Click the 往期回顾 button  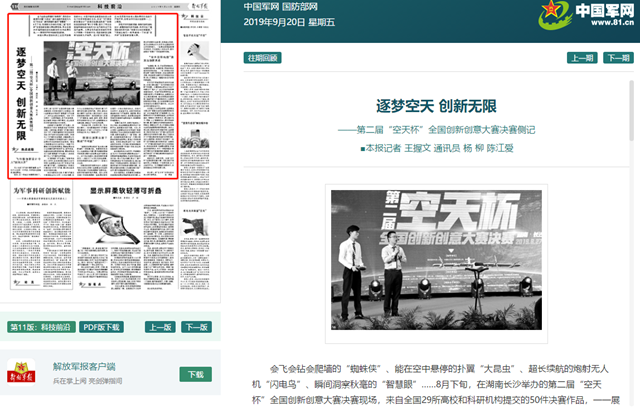click(263, 58)
